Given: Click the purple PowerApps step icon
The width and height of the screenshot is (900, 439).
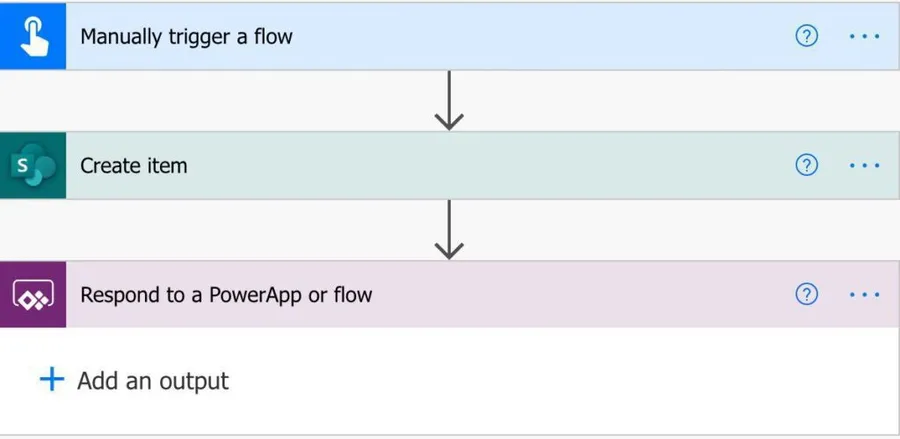Looking at the screenshot, I should [33, 295].
